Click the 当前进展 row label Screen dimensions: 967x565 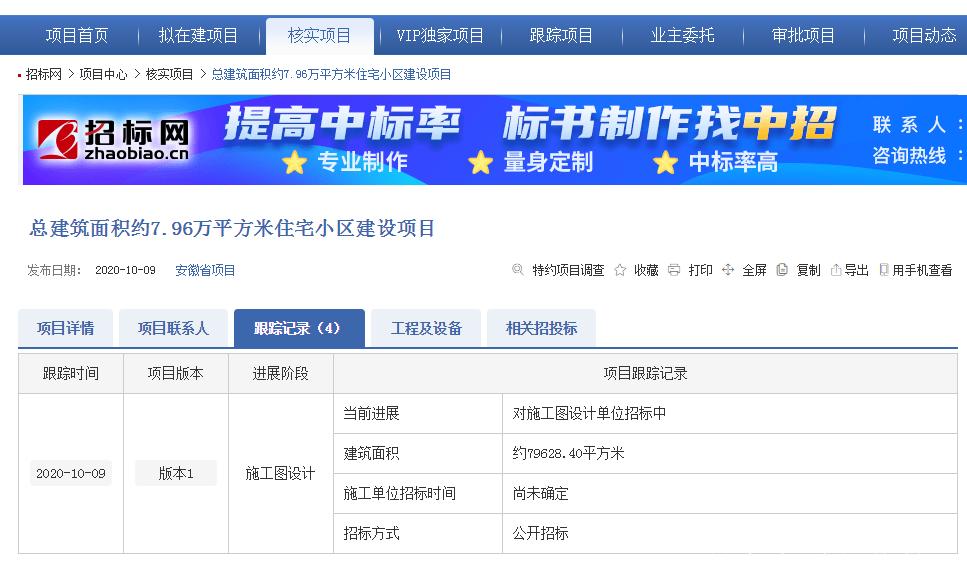pos(371,413)
